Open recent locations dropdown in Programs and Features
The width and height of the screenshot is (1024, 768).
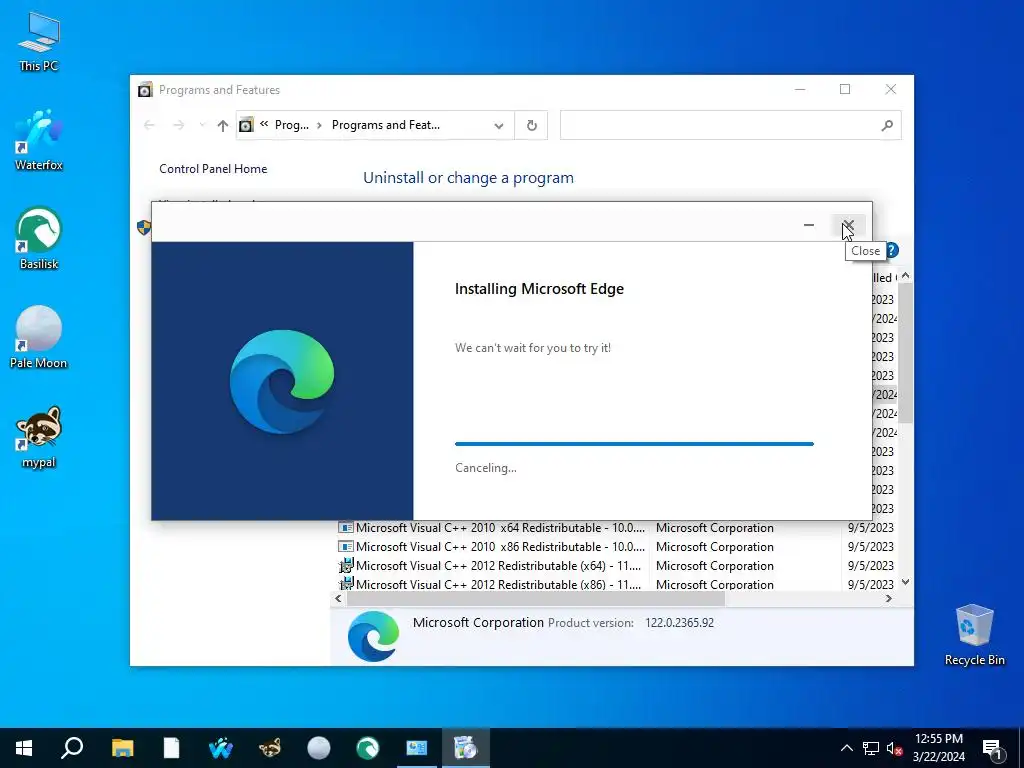click(x=202, y=125)
